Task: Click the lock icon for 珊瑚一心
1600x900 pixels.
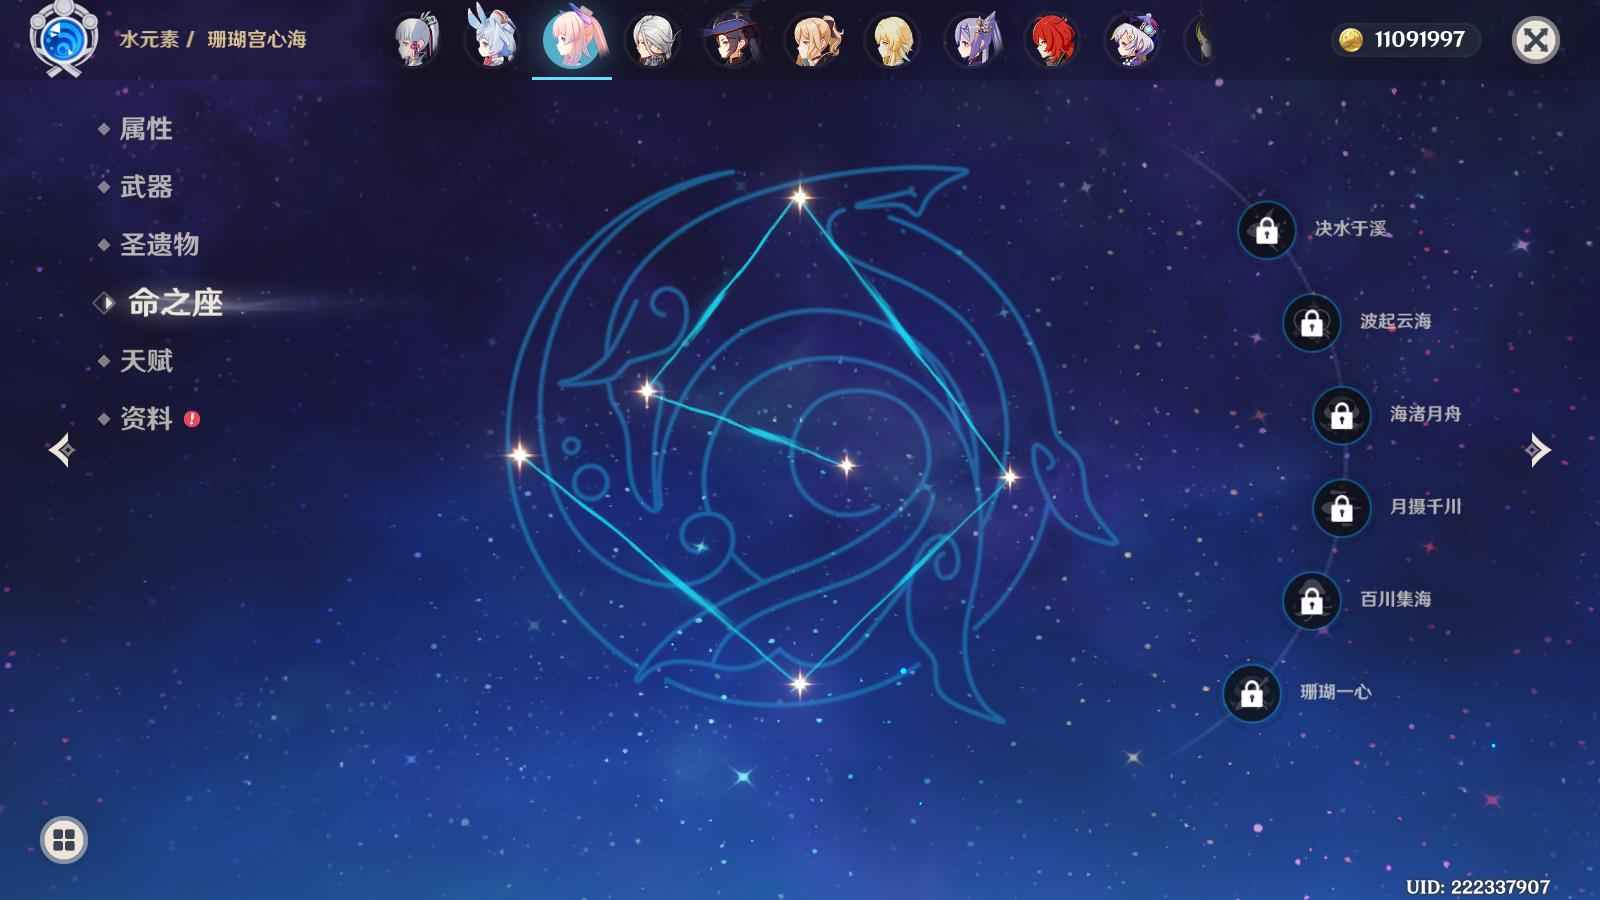Action: [1251, 693]
